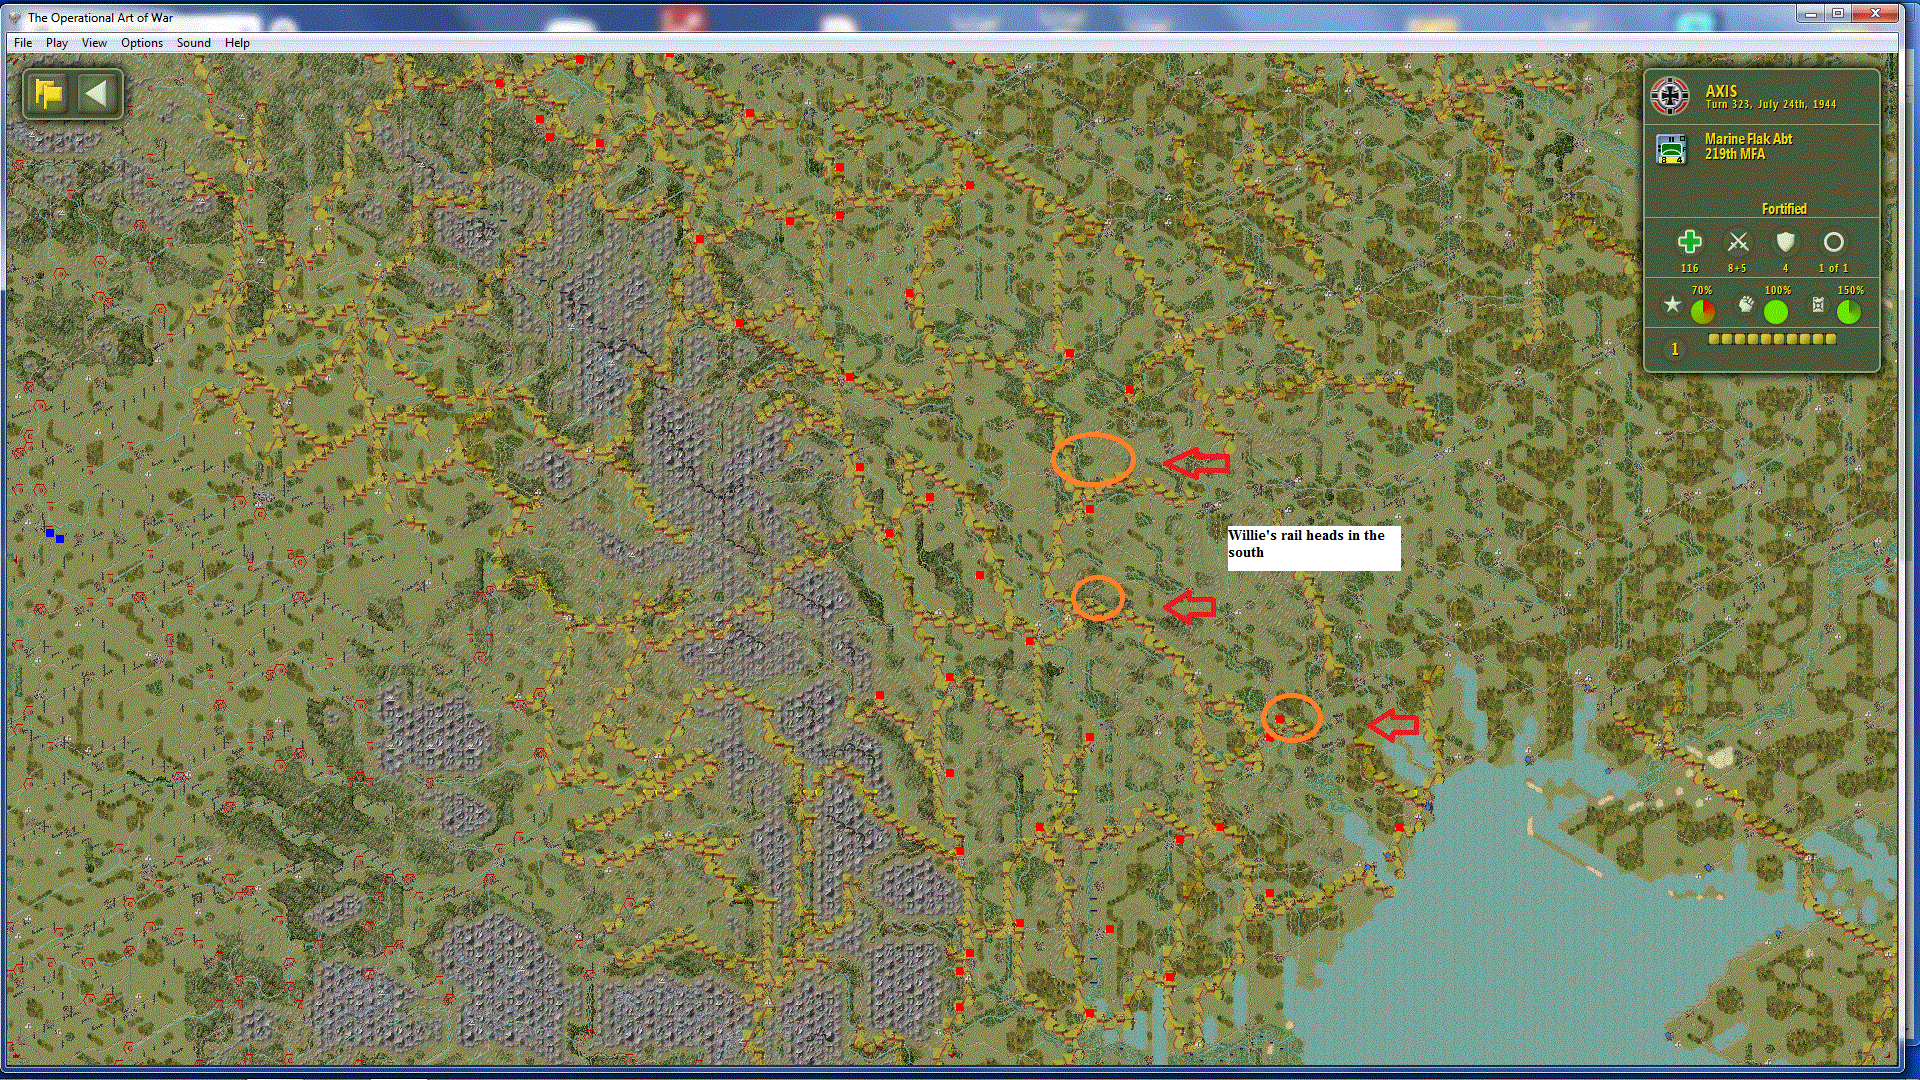Image resolution: width=1920 pixels, height=1080 pixels.
Task: Click the shield defense icon
Action: [1785, 242]
